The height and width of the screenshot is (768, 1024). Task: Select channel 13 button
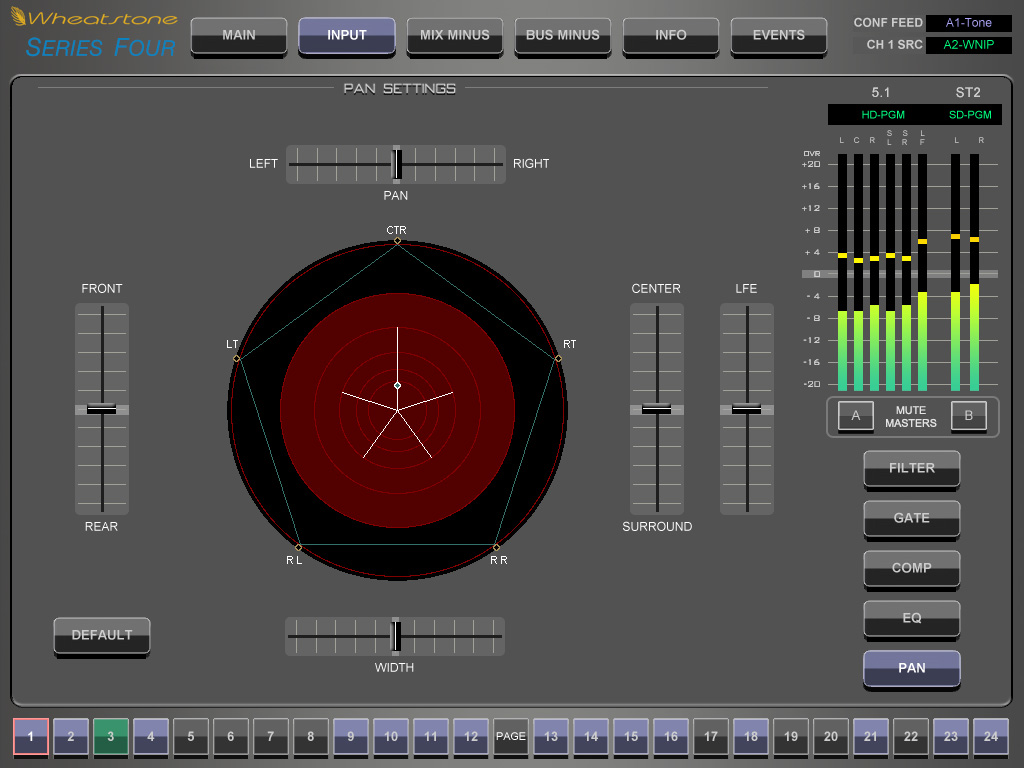pos(551,737)
